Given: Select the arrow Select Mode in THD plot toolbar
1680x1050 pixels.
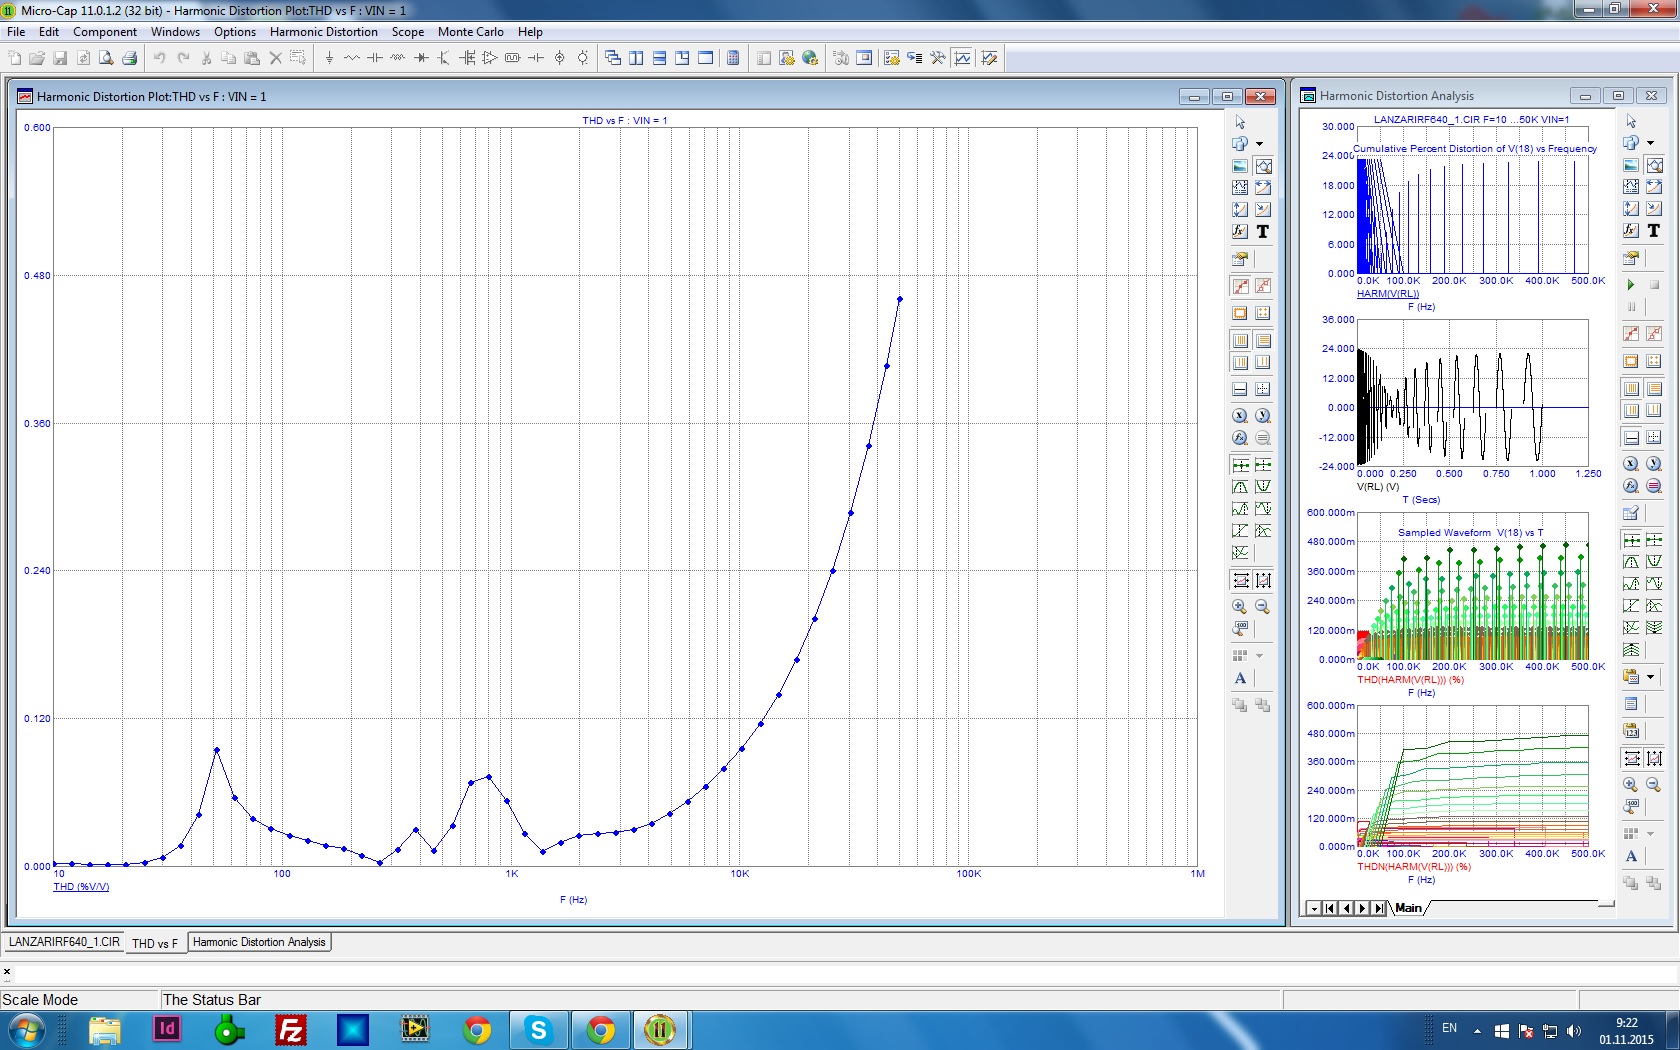Looking at the screenshot, I should 1240,122.
